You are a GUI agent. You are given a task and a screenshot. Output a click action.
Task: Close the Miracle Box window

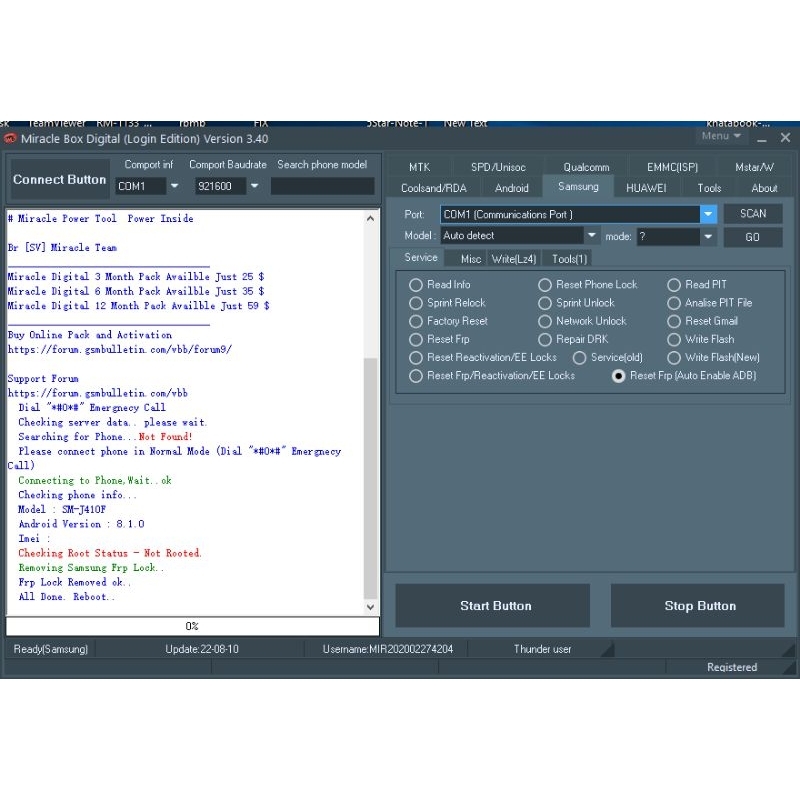(785, 137)
